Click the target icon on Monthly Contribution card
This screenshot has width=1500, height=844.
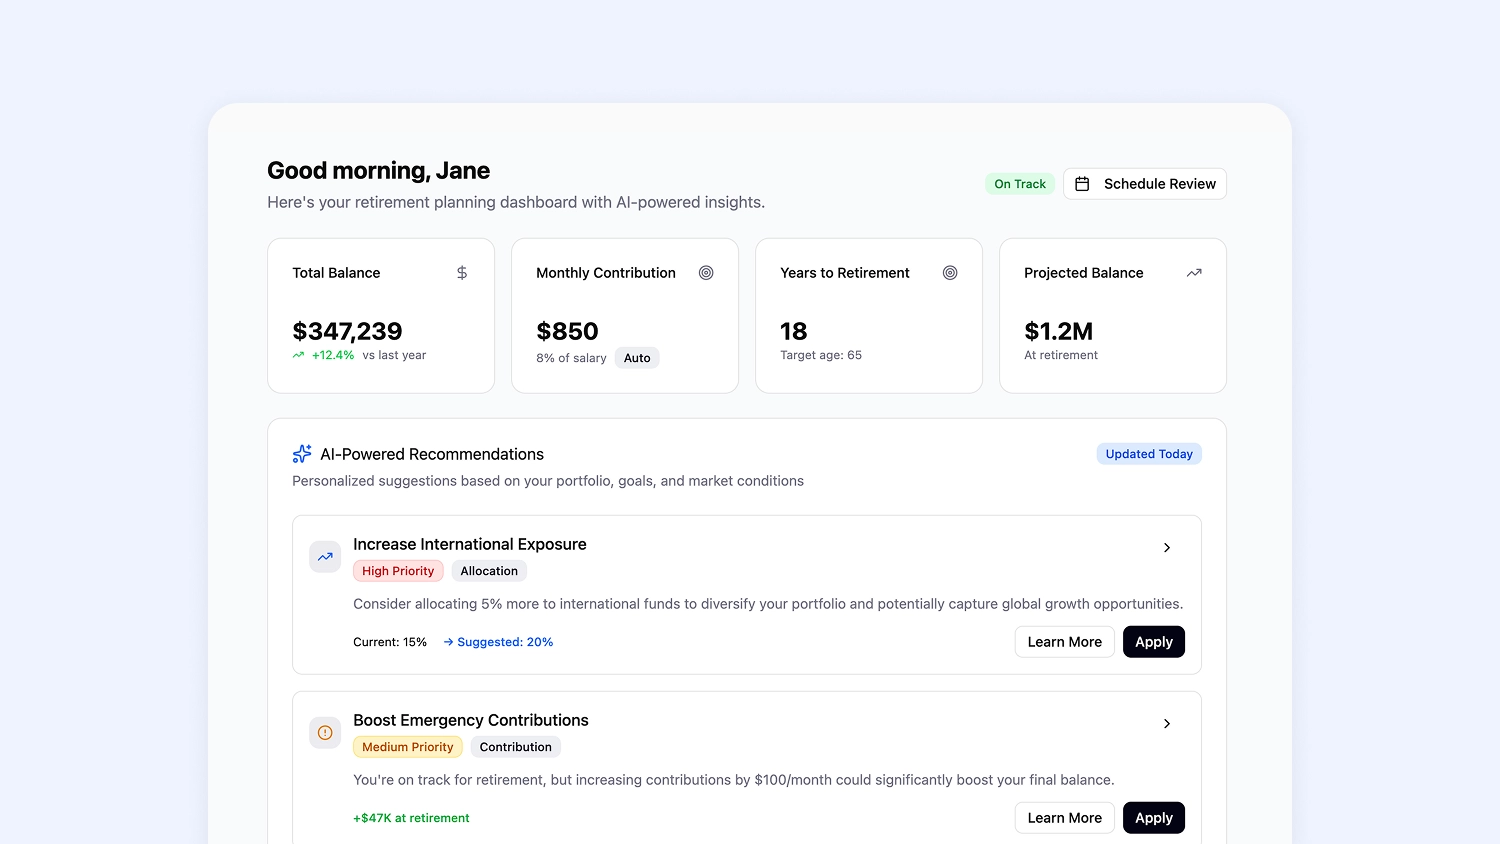click(706, 273)
